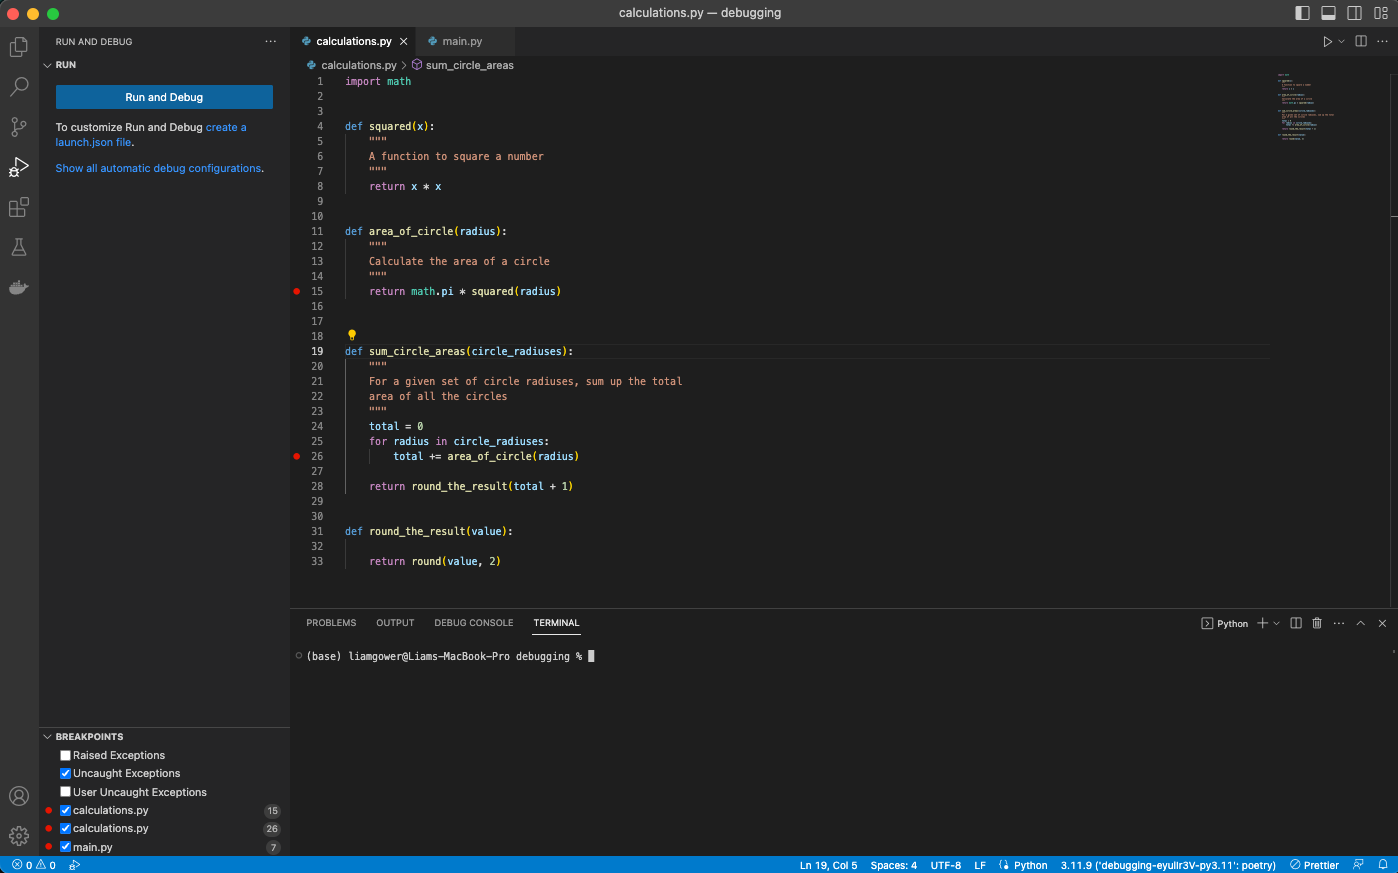Disable Uncaught Exceptions breakpoint
Screen dimensions: 1398x873
(x=65, y=773)
